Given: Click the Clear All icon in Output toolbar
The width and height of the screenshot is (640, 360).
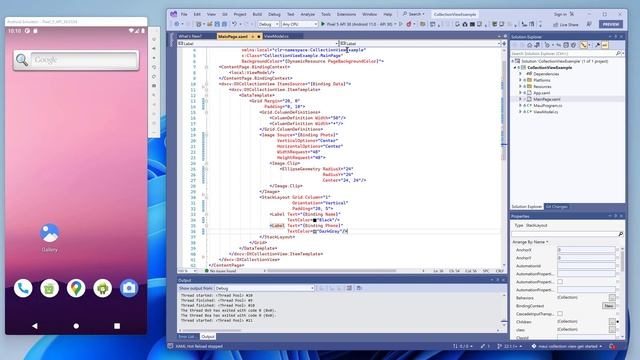Looking at the screenshot, I should point(349,288).
